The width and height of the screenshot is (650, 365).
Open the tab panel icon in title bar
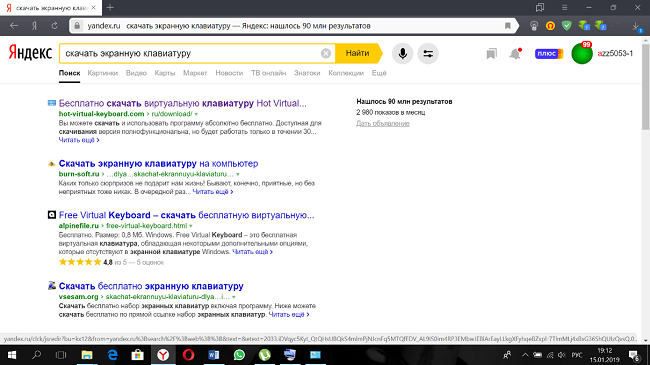click(540, 7)
